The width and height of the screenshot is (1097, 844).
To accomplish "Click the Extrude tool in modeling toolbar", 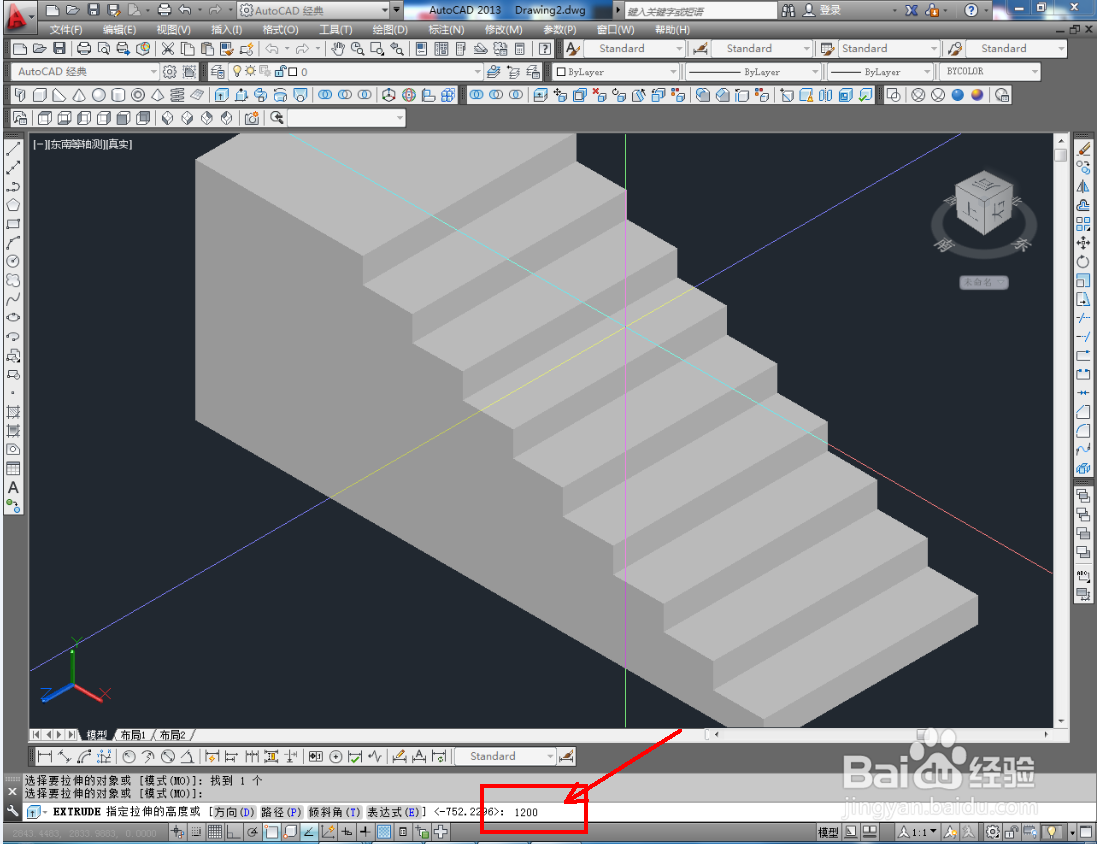I will click(222, 95).
